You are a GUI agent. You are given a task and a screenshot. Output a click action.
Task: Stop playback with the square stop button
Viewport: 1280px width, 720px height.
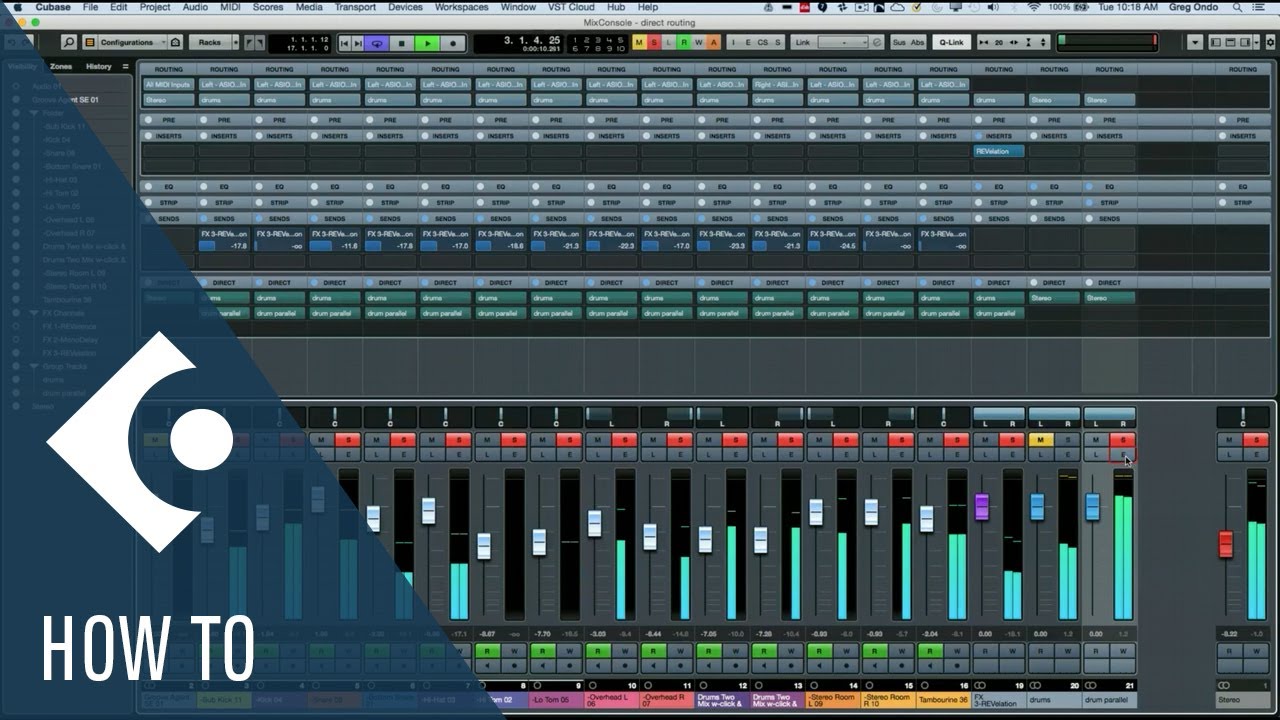[x=402, y=43]
